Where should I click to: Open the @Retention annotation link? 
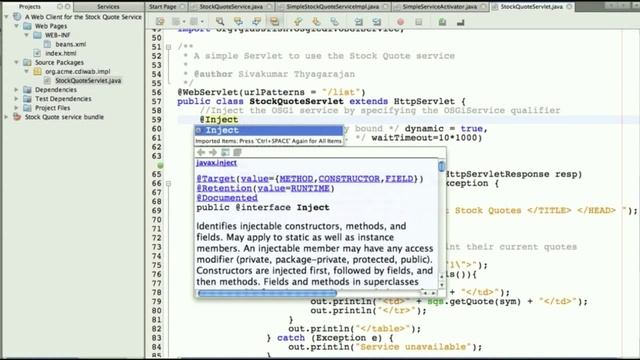point(224,188)
